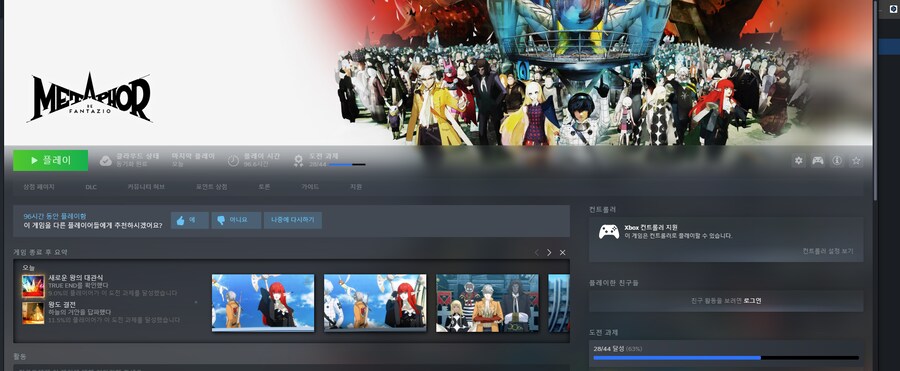Click the 마지막 플레이 label
The image size is (900, 371).
193,156
